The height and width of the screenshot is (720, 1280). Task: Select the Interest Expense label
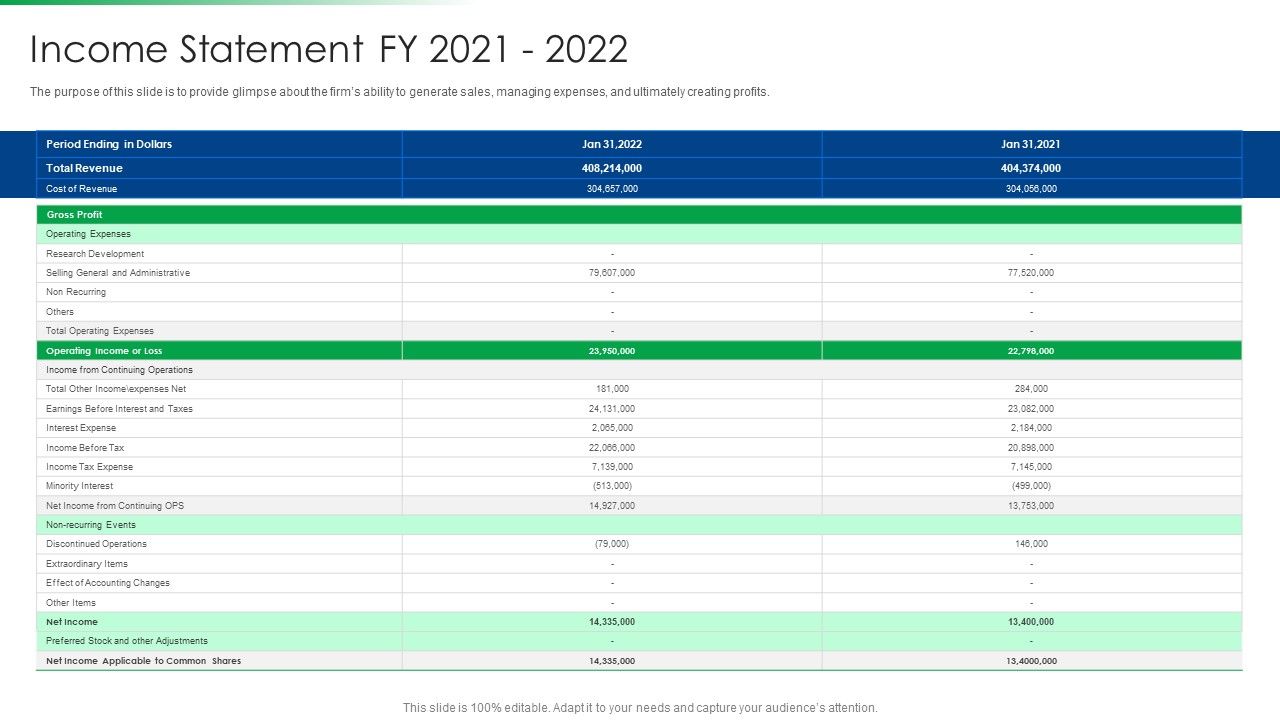[81, 428]
